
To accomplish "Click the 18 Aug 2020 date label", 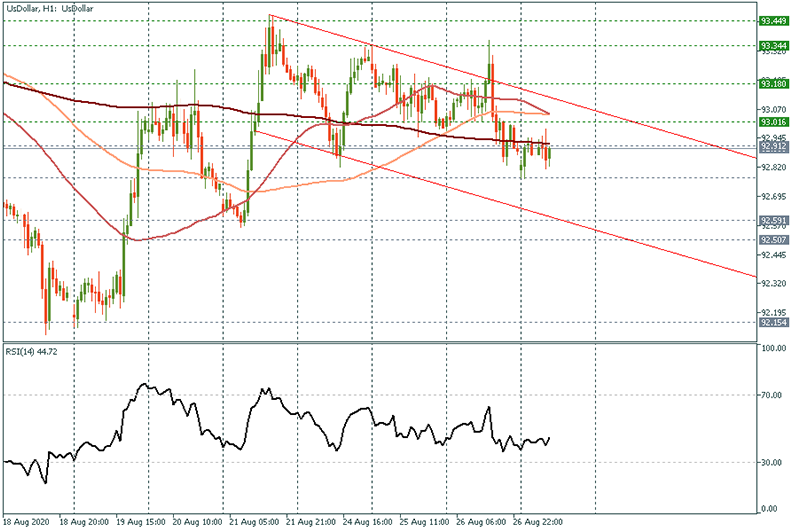I will (x=26, y=522).
